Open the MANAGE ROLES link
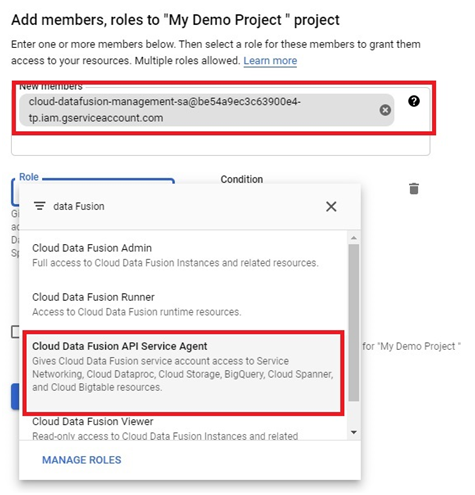Image resolution: width=475 pixels, height=495 pixels. click(x=82, y=460)
